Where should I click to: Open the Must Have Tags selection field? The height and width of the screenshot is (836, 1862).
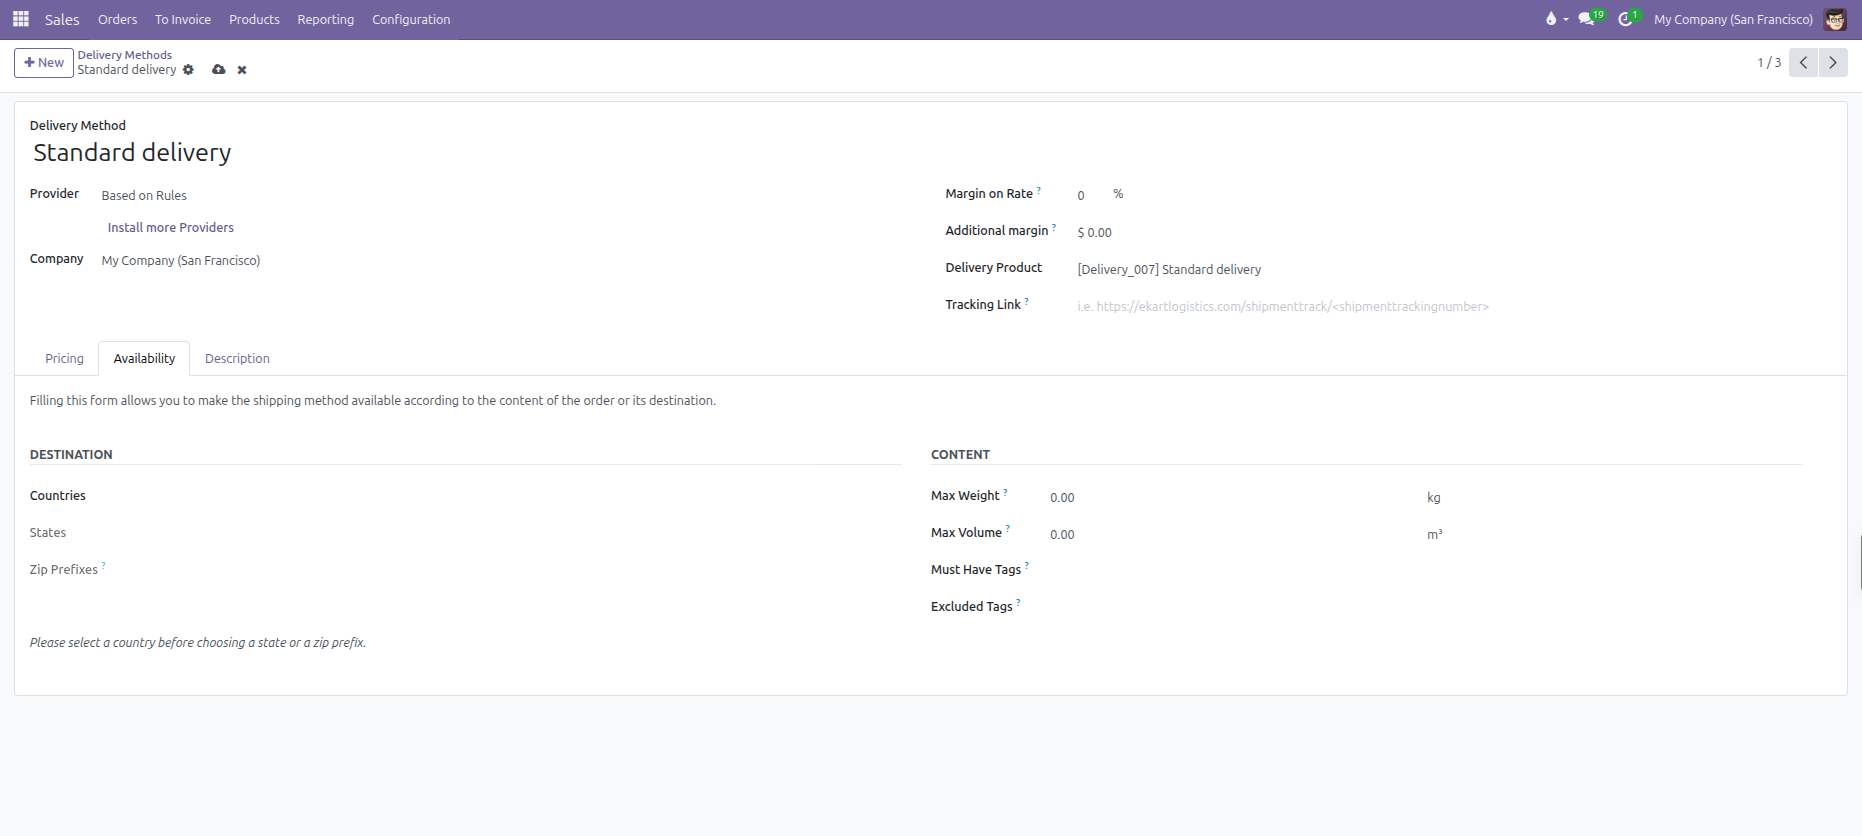[1425, 570]
